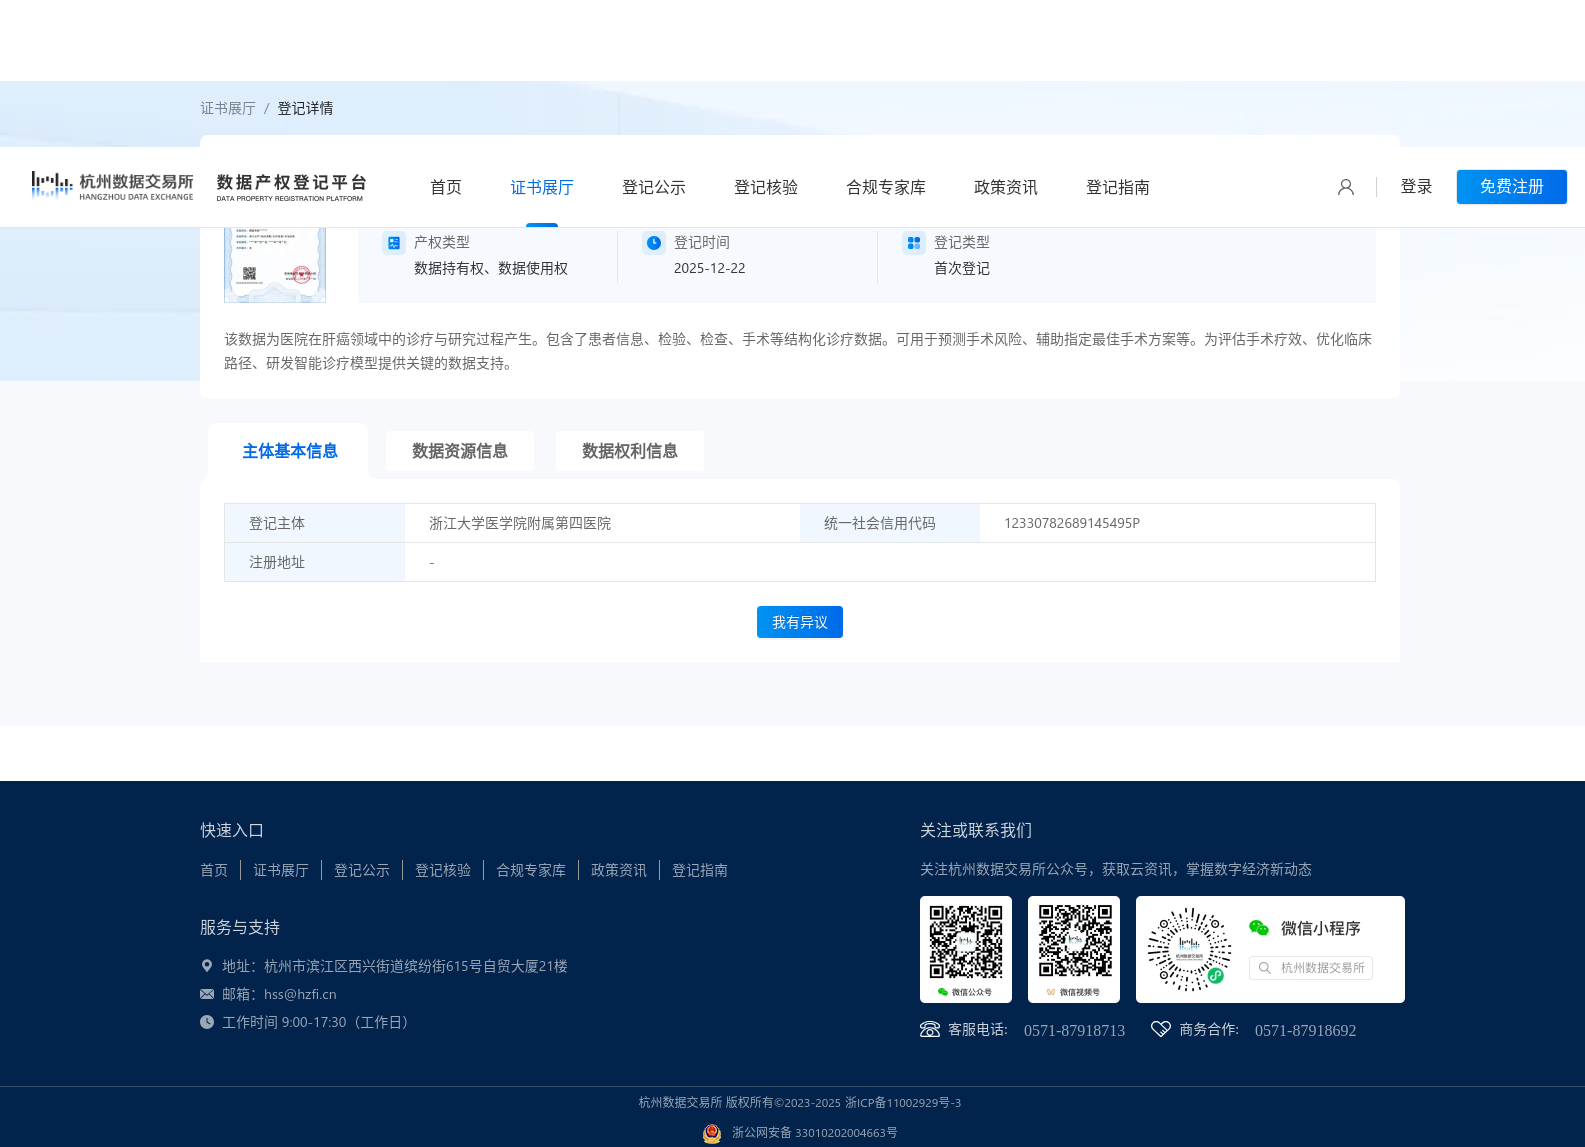
Task: Open 登记公示 in top navigation
Action: tap(654, 187)
